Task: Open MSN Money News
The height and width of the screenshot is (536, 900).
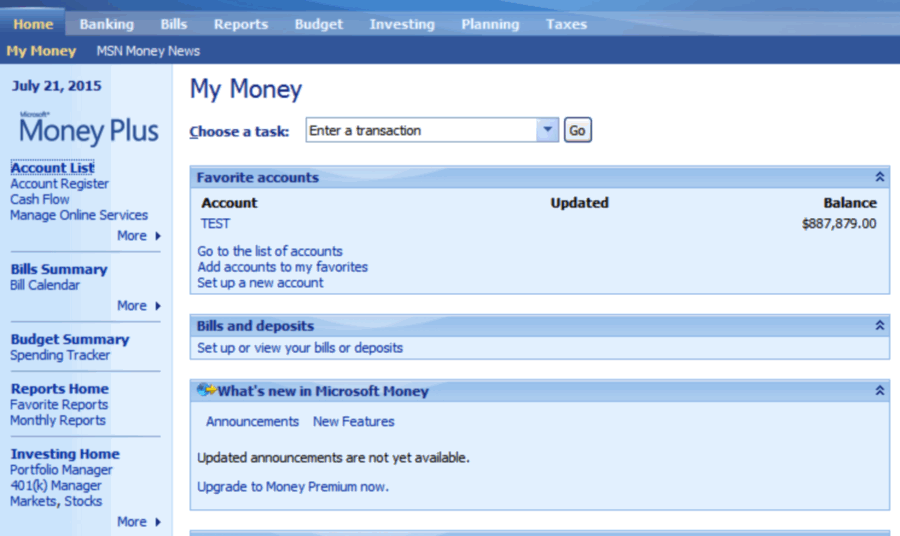Action: click(148, 51)
